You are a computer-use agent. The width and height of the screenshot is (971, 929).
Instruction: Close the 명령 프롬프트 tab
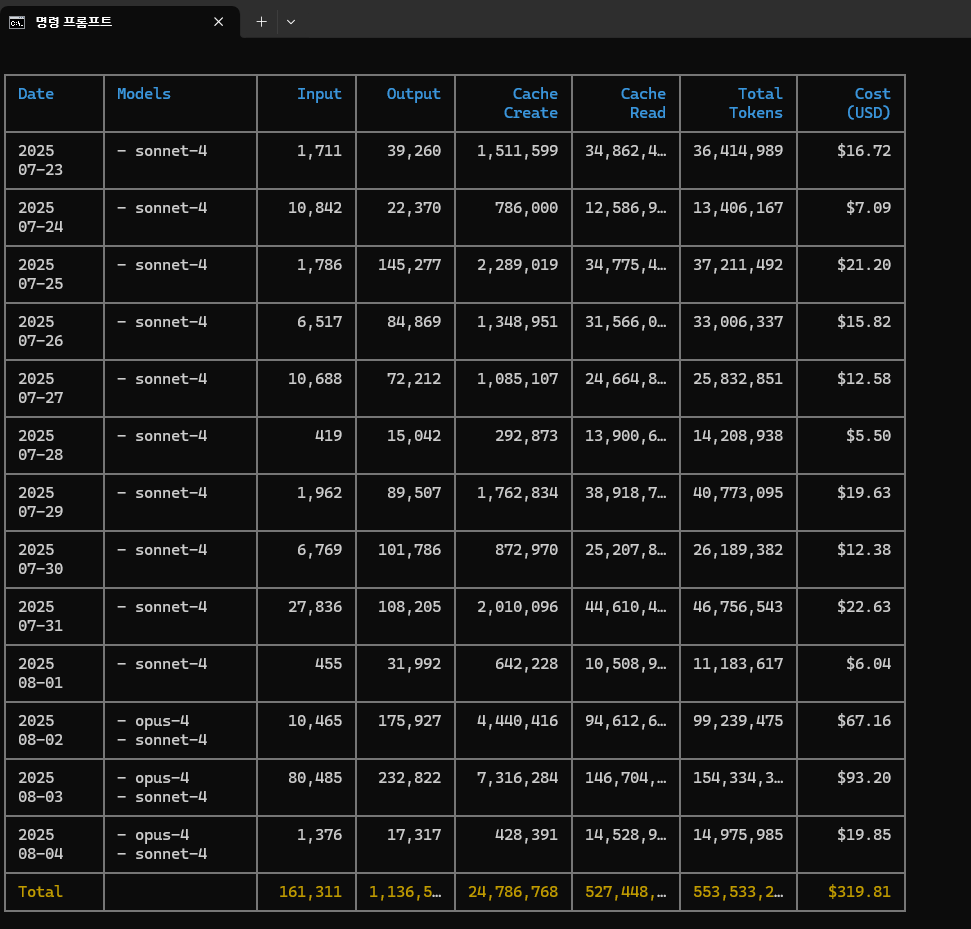coord(218,22)
